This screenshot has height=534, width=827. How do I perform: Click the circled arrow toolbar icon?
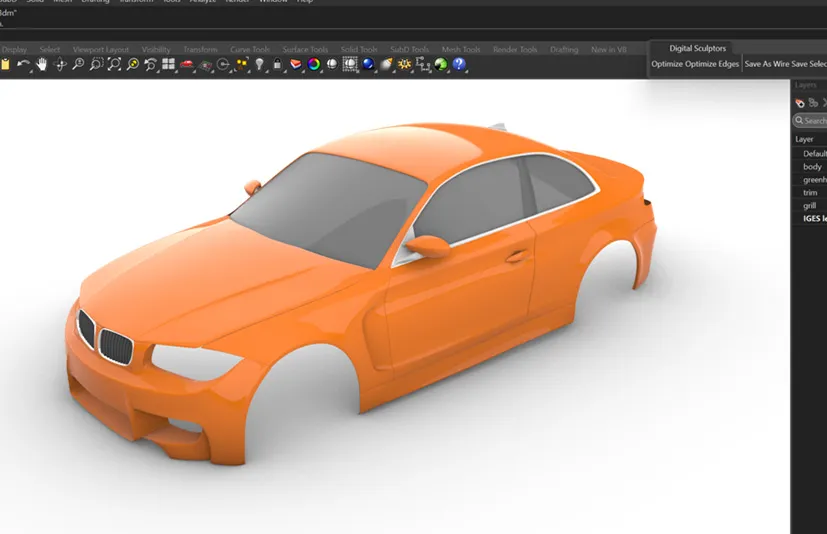223,64
